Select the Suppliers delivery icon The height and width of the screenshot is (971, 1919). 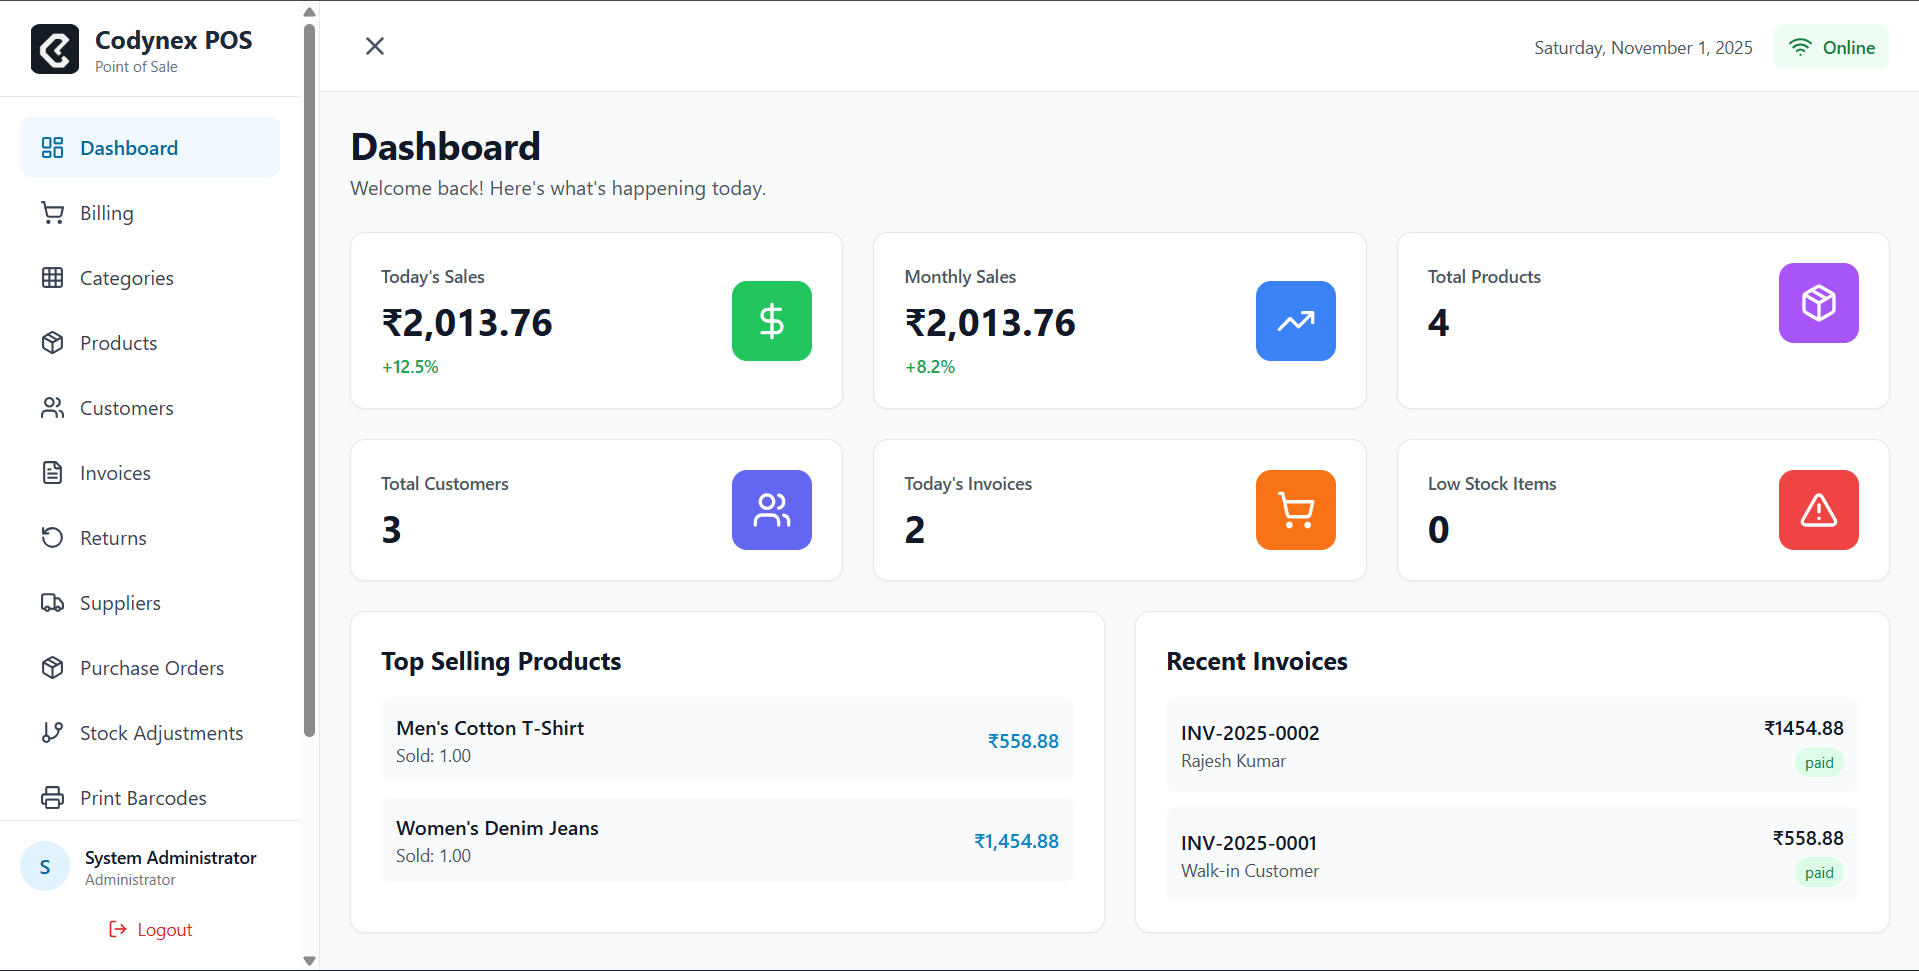point(53,602)
